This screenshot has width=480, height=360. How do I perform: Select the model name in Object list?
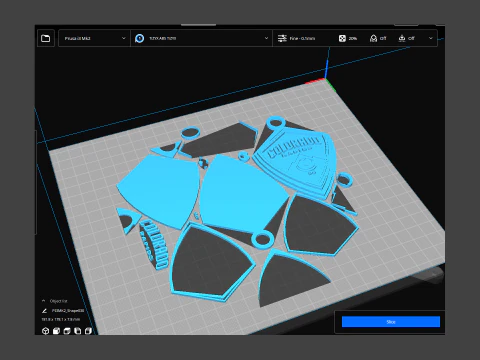point(68,311)
